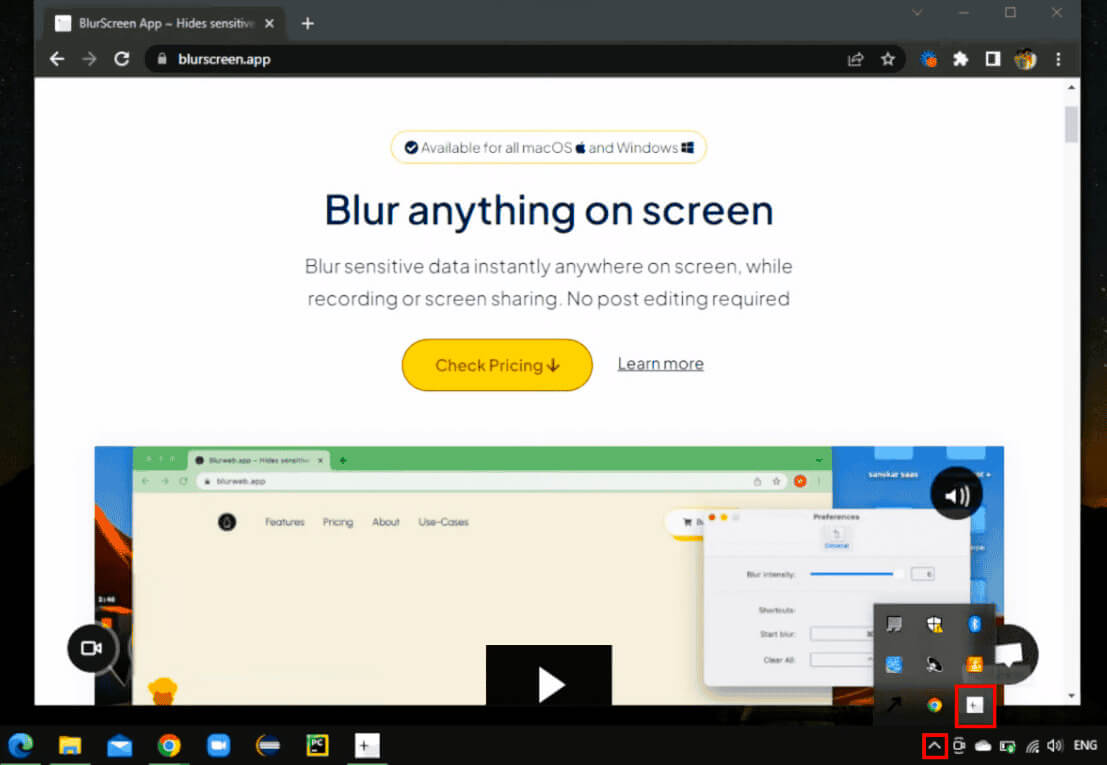Viewport: 1107px width, 765px height.
Task: Open a new browser tab
Action: [x=307, y=23]
